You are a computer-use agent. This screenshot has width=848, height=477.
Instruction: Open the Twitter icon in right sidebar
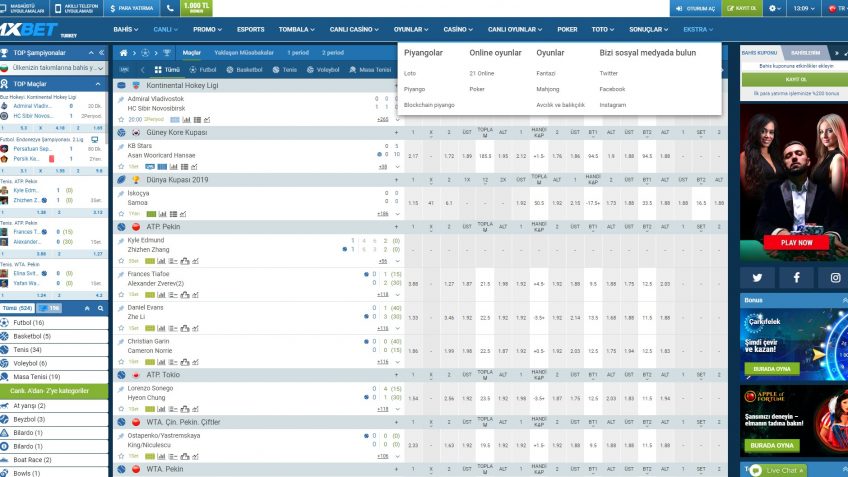(x=757, y=278)
